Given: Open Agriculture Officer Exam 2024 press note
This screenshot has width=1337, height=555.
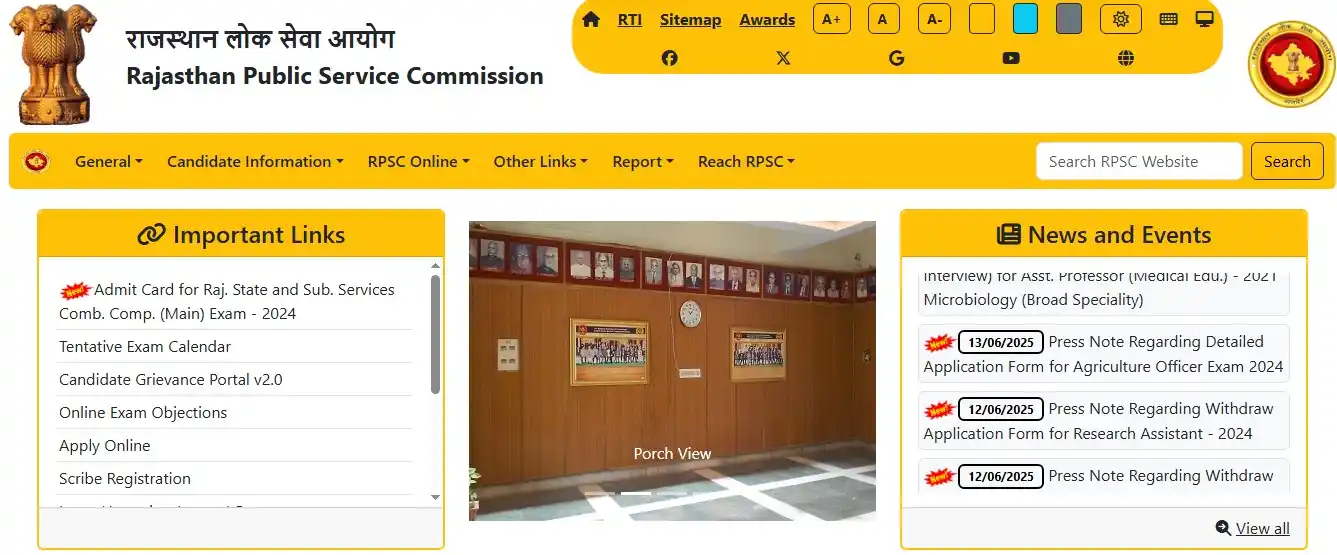Looking at the screenshot, I should click(1103, 354).
